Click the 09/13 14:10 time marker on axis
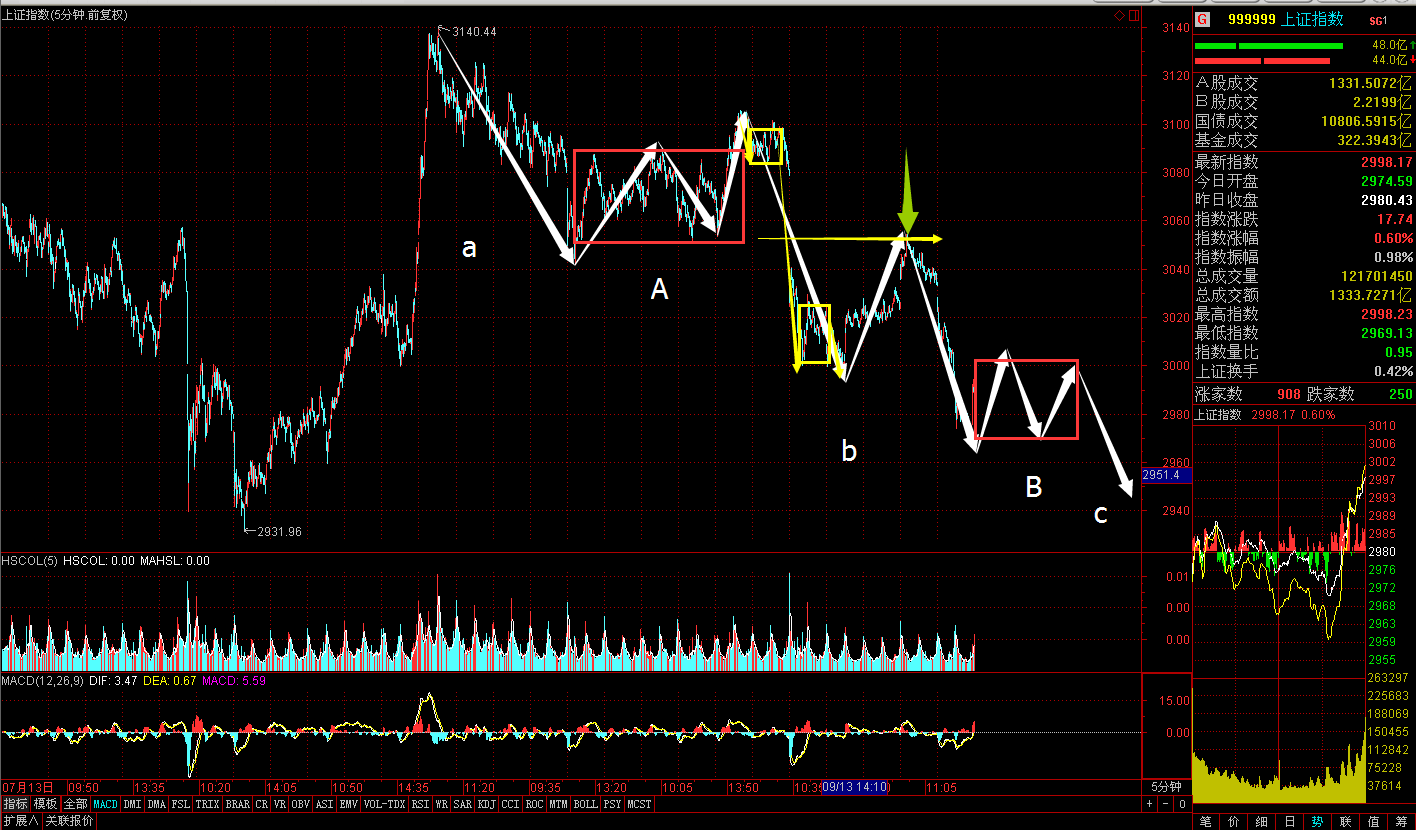Viewport: 1416px width, 830px height. [856, 787]
